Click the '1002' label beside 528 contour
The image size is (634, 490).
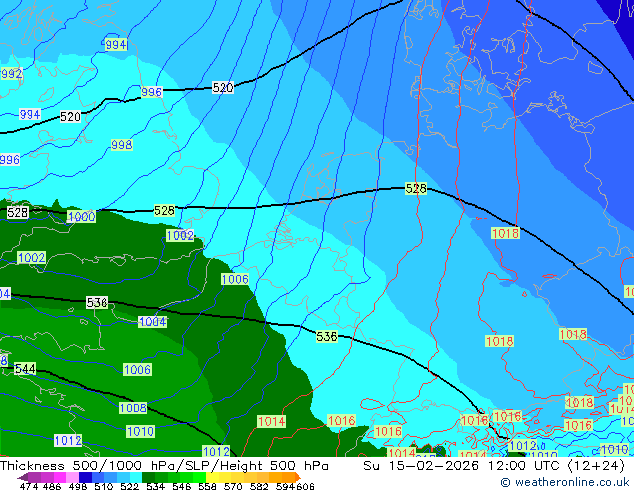(x=180, y=235)
